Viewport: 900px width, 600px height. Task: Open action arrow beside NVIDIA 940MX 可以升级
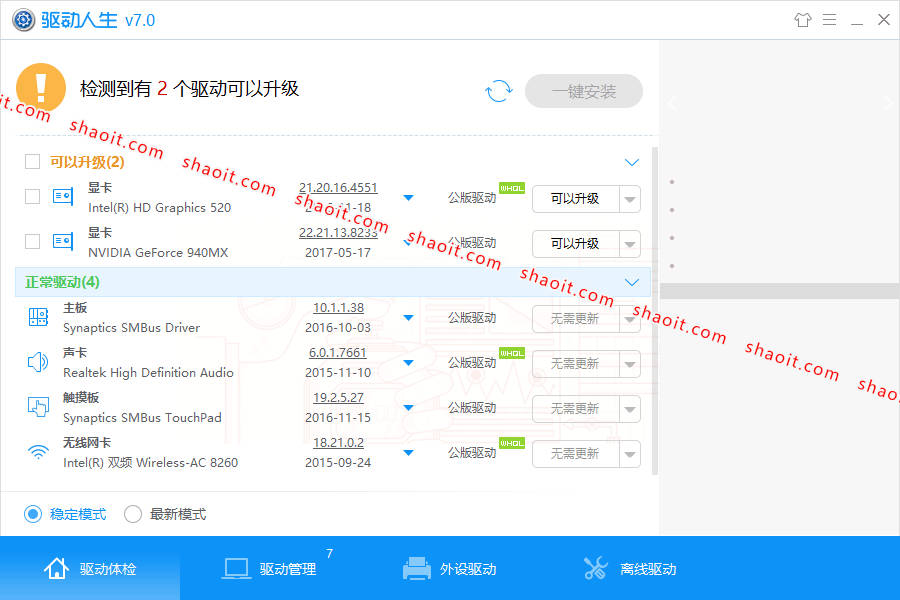click(630, 244)
